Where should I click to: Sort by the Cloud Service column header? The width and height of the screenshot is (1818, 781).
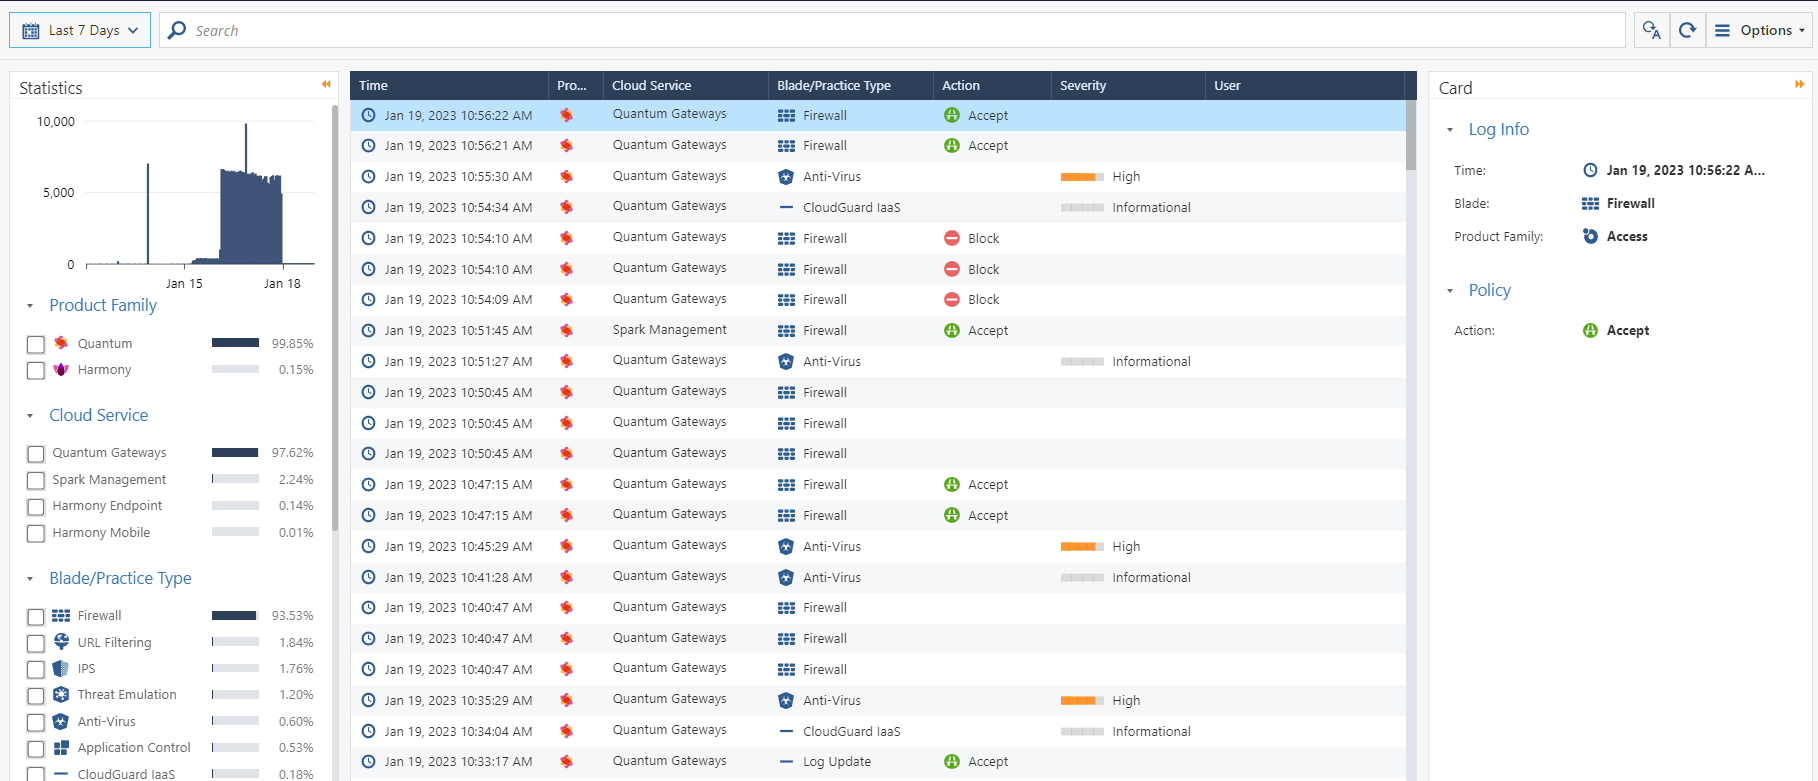[685, 85]
